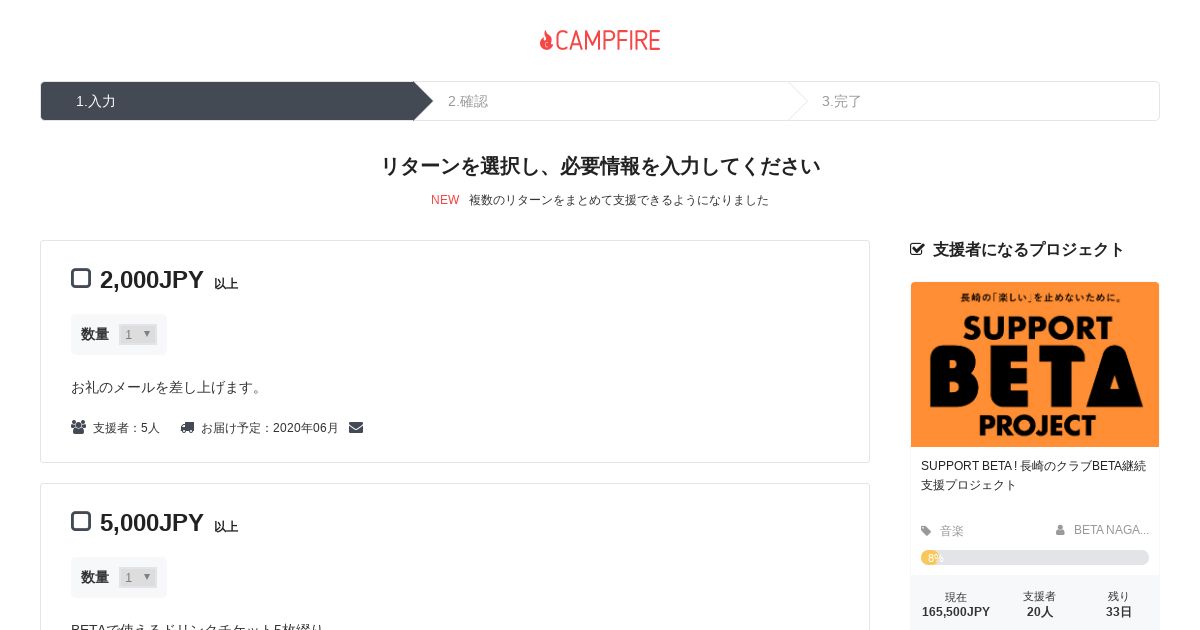Click the supporters people icon under 2,000JPY

(x=78, y=427)
